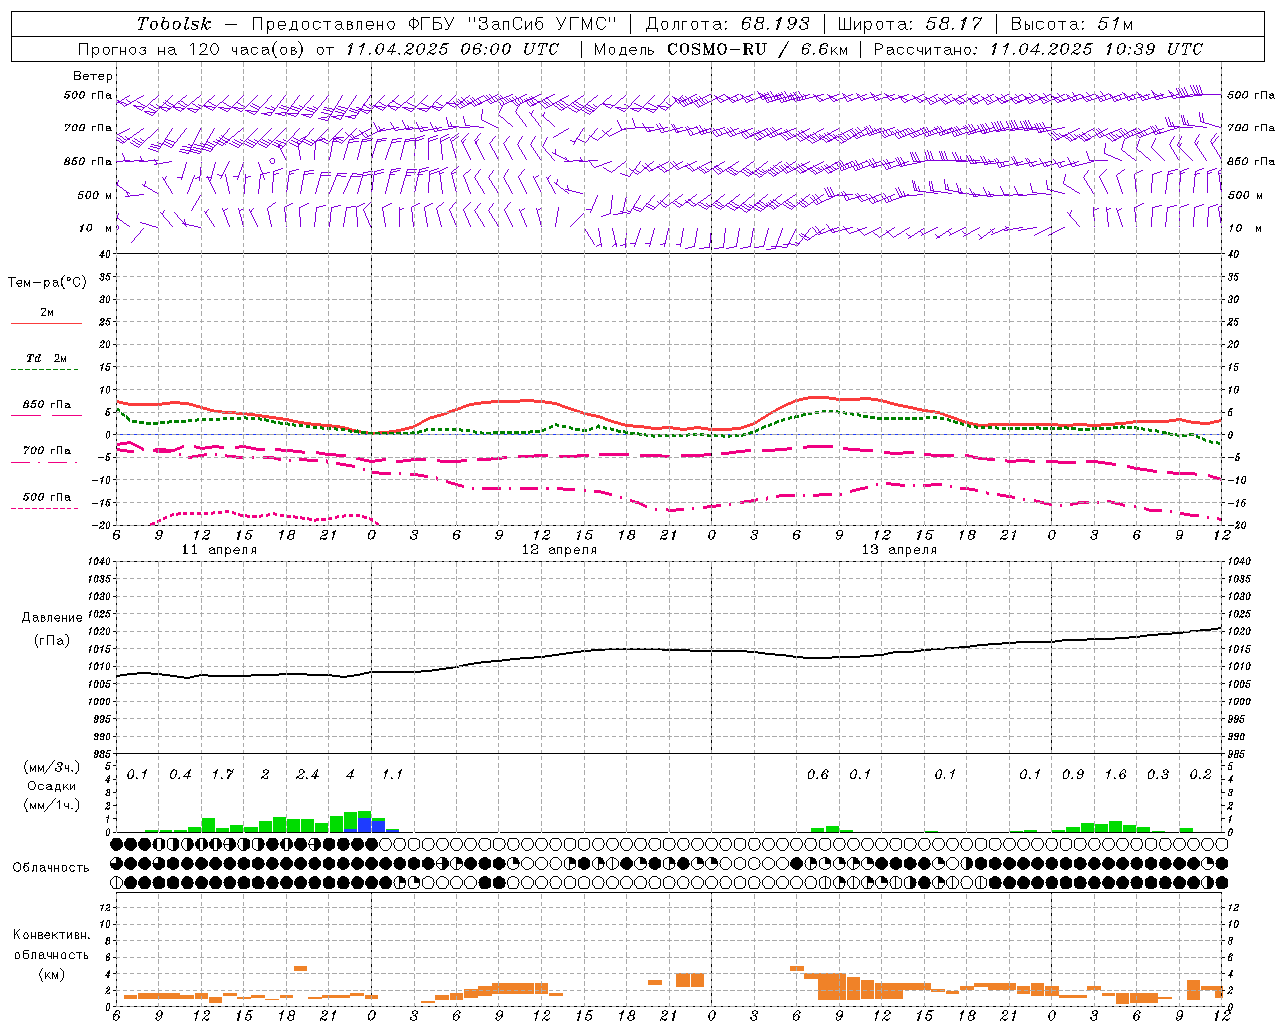Click precipitation value '0.3'
Image resolution: width=1280 pixels, height=1024 pixels.
click(x=1158, y=775)
